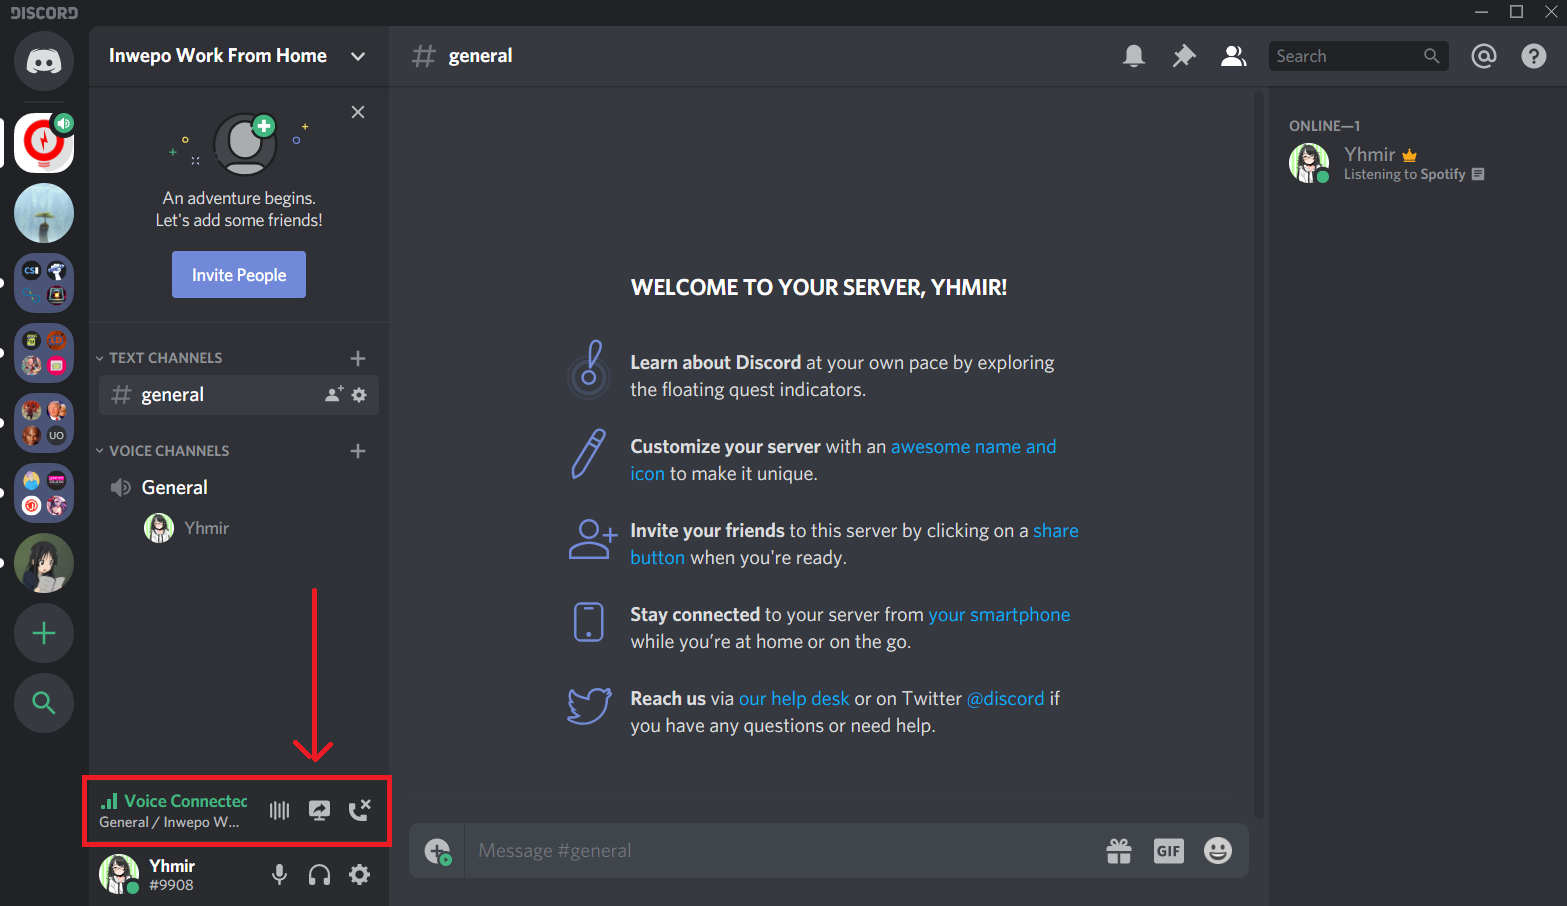Start screen share from voice panel
Screen dimensions: 1567x906
(319, 810)
